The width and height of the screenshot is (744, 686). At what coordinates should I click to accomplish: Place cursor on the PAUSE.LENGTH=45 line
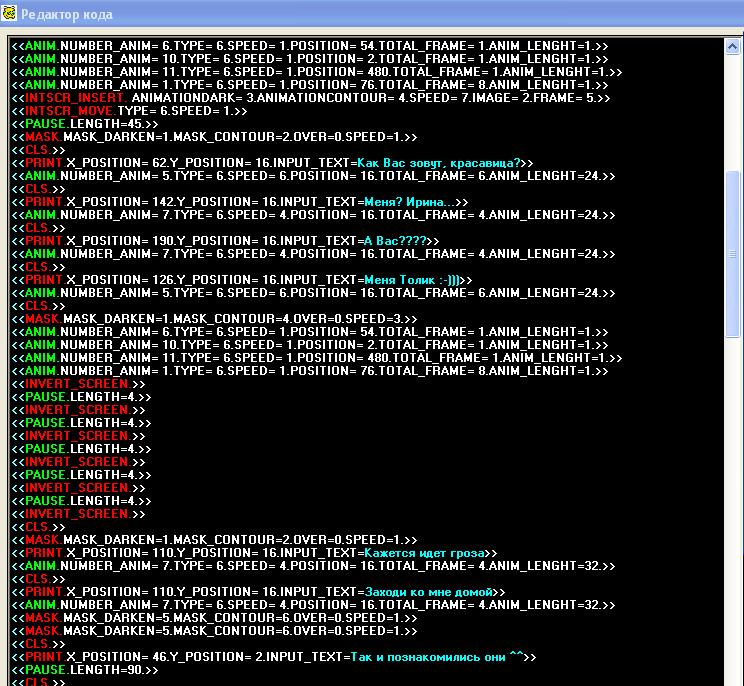(84, 124)
